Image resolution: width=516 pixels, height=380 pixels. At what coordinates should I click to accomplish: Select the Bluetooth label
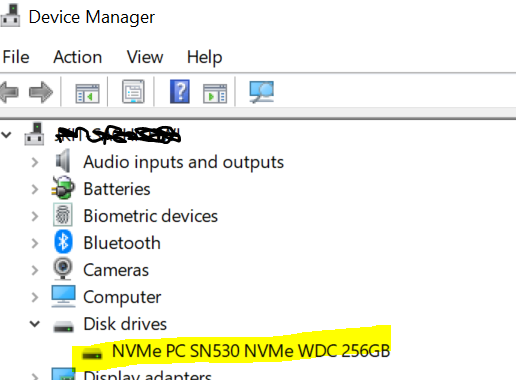[122, 243]
